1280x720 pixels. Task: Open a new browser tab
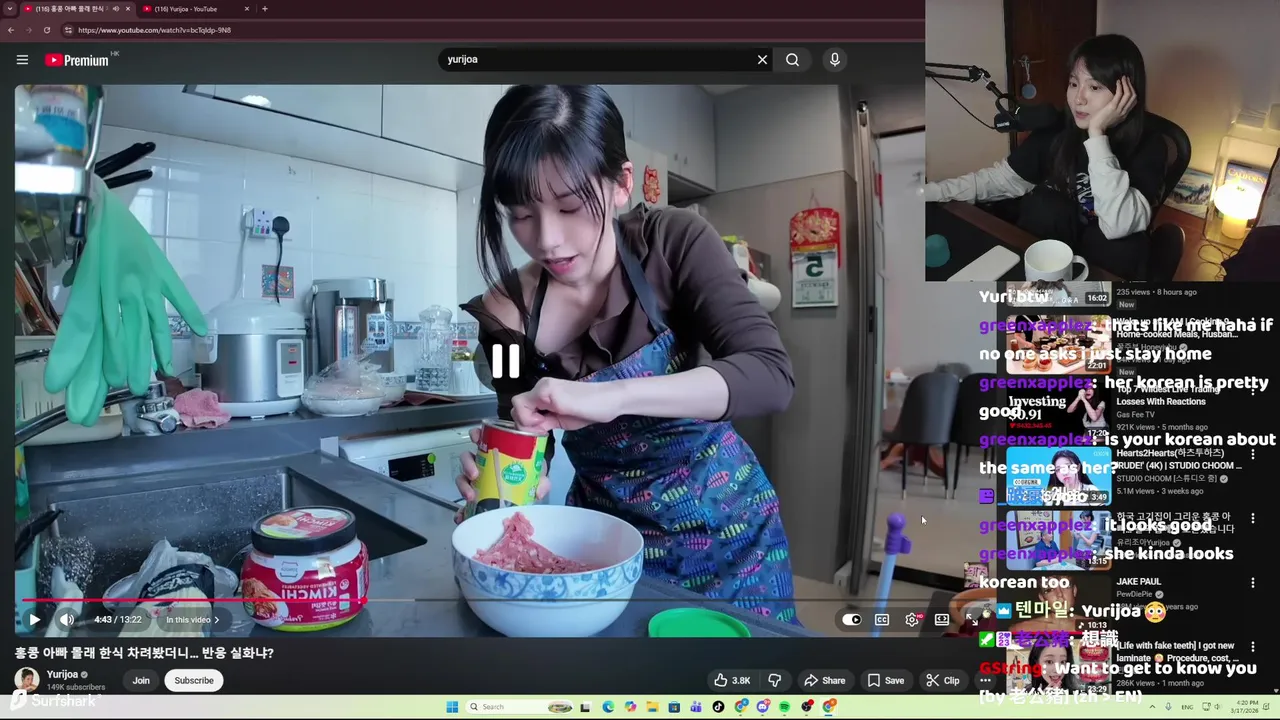pyautogui.click(x=264, y=9)
